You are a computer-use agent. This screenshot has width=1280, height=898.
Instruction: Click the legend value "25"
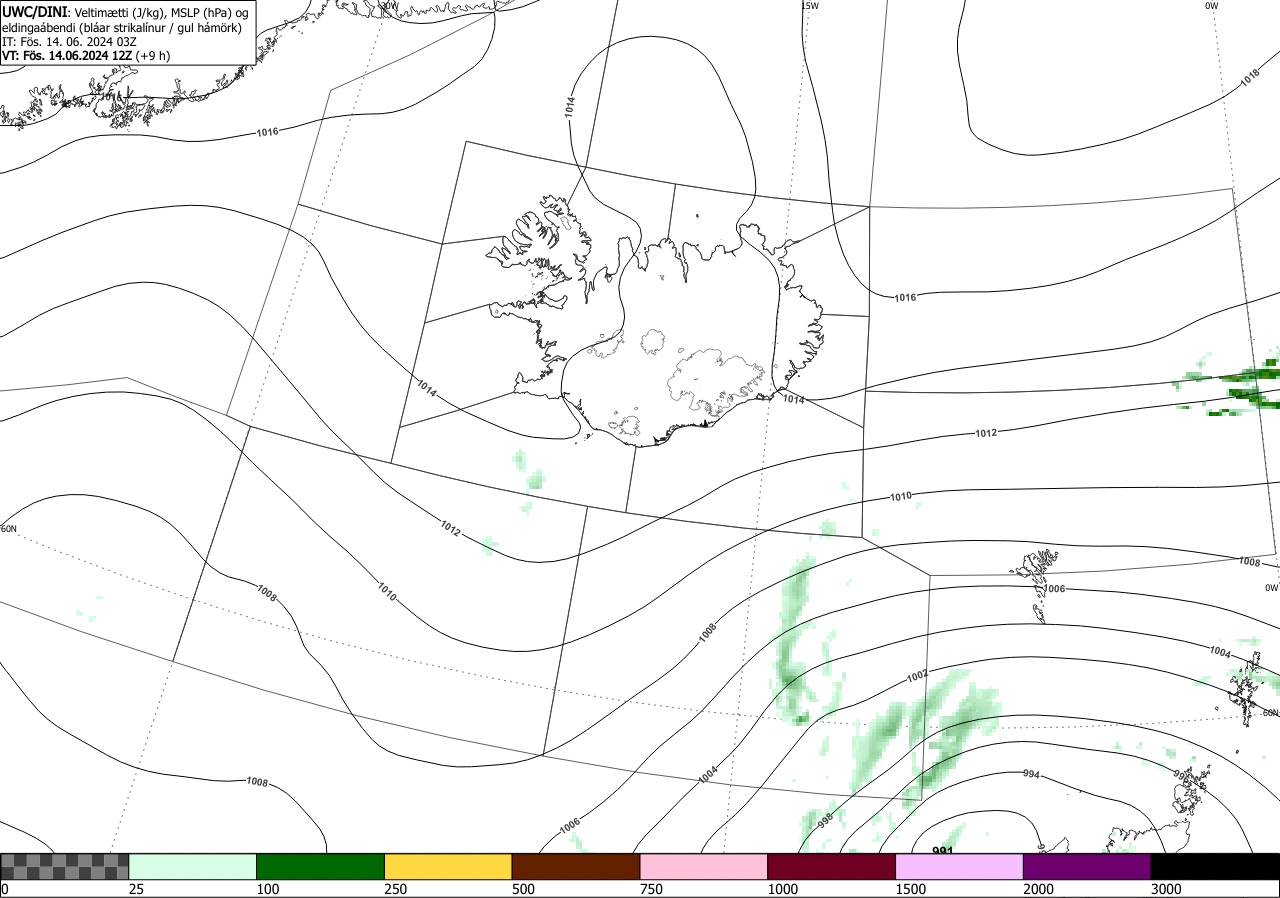[x=136, y=889]
